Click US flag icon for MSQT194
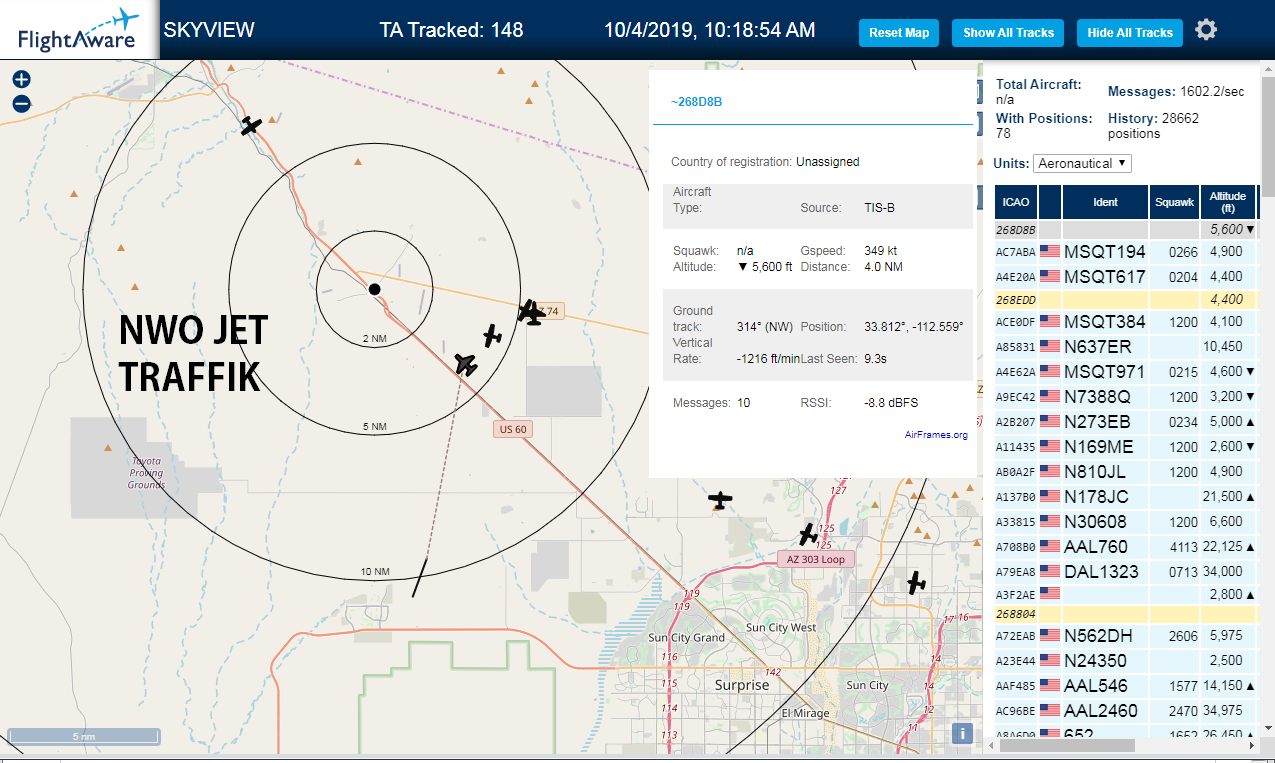1275x763 pixels. tap(1049, 251)
